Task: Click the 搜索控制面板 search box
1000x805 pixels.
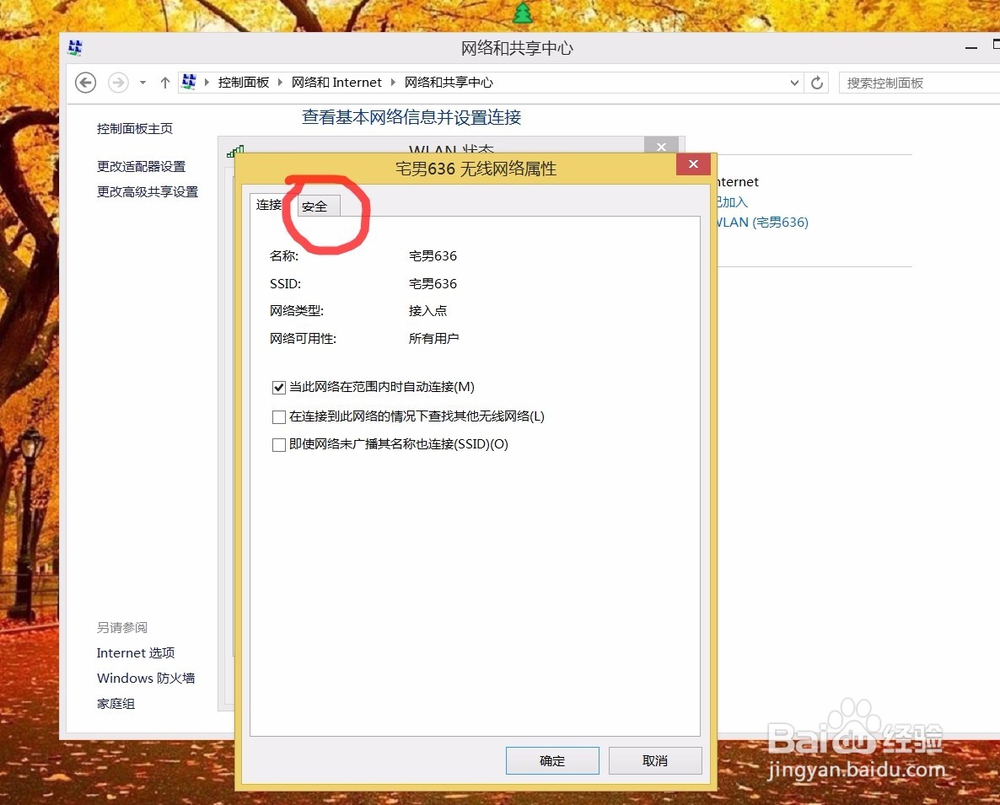Action: click(x=918, y=83)
